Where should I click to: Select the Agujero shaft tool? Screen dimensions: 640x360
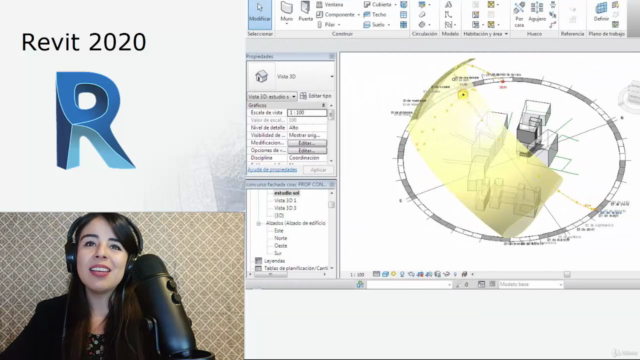537,12
